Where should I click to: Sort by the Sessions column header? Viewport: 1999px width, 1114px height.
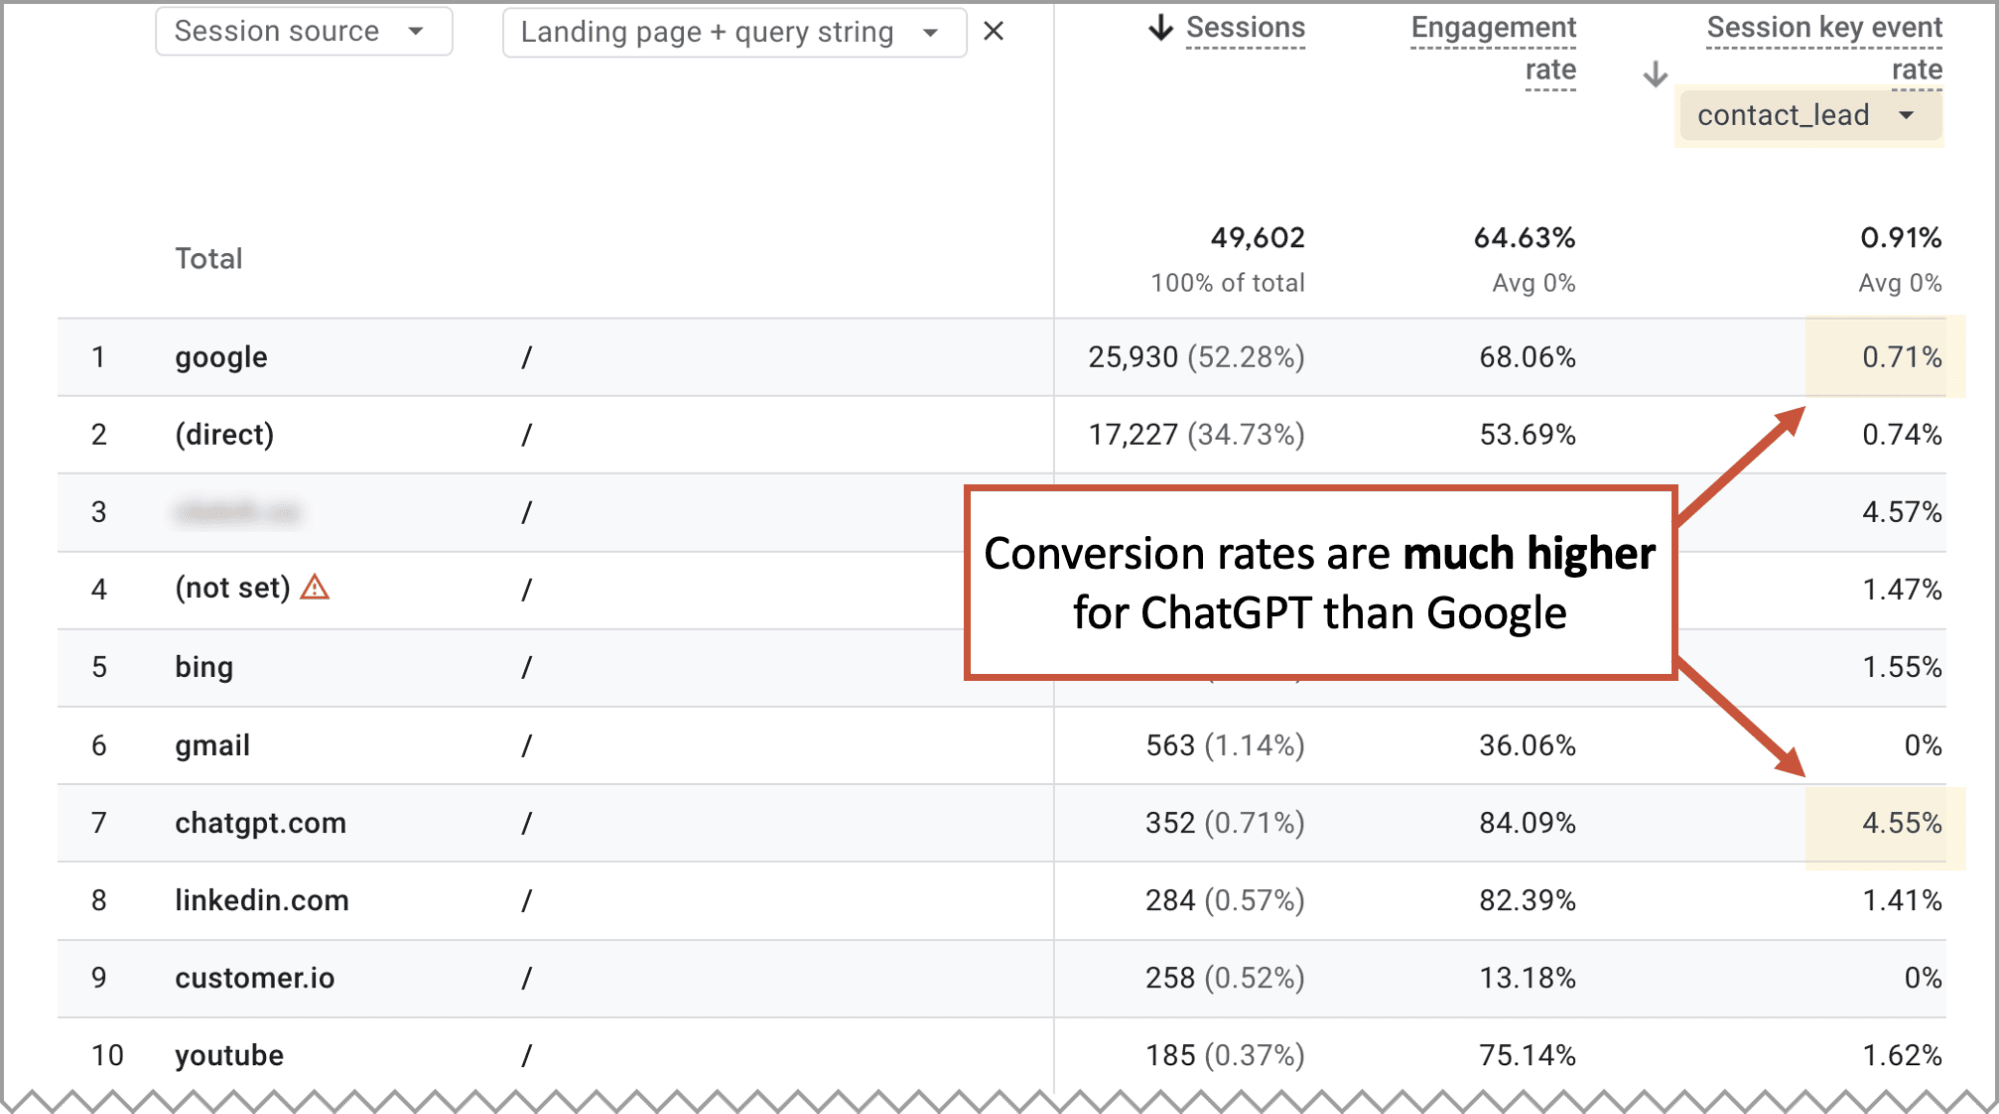point(1245,28)
